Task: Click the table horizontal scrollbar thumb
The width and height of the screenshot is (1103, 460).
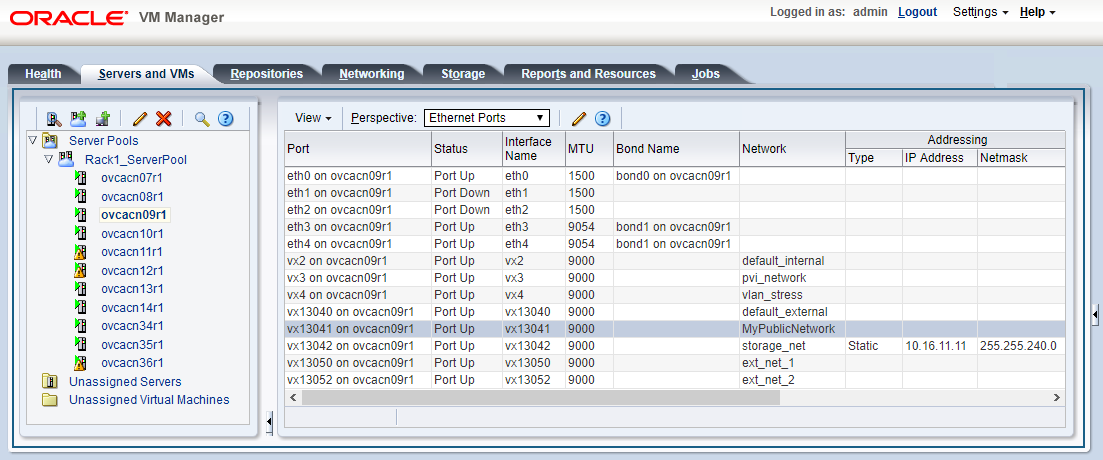Action: coord(541,397)
